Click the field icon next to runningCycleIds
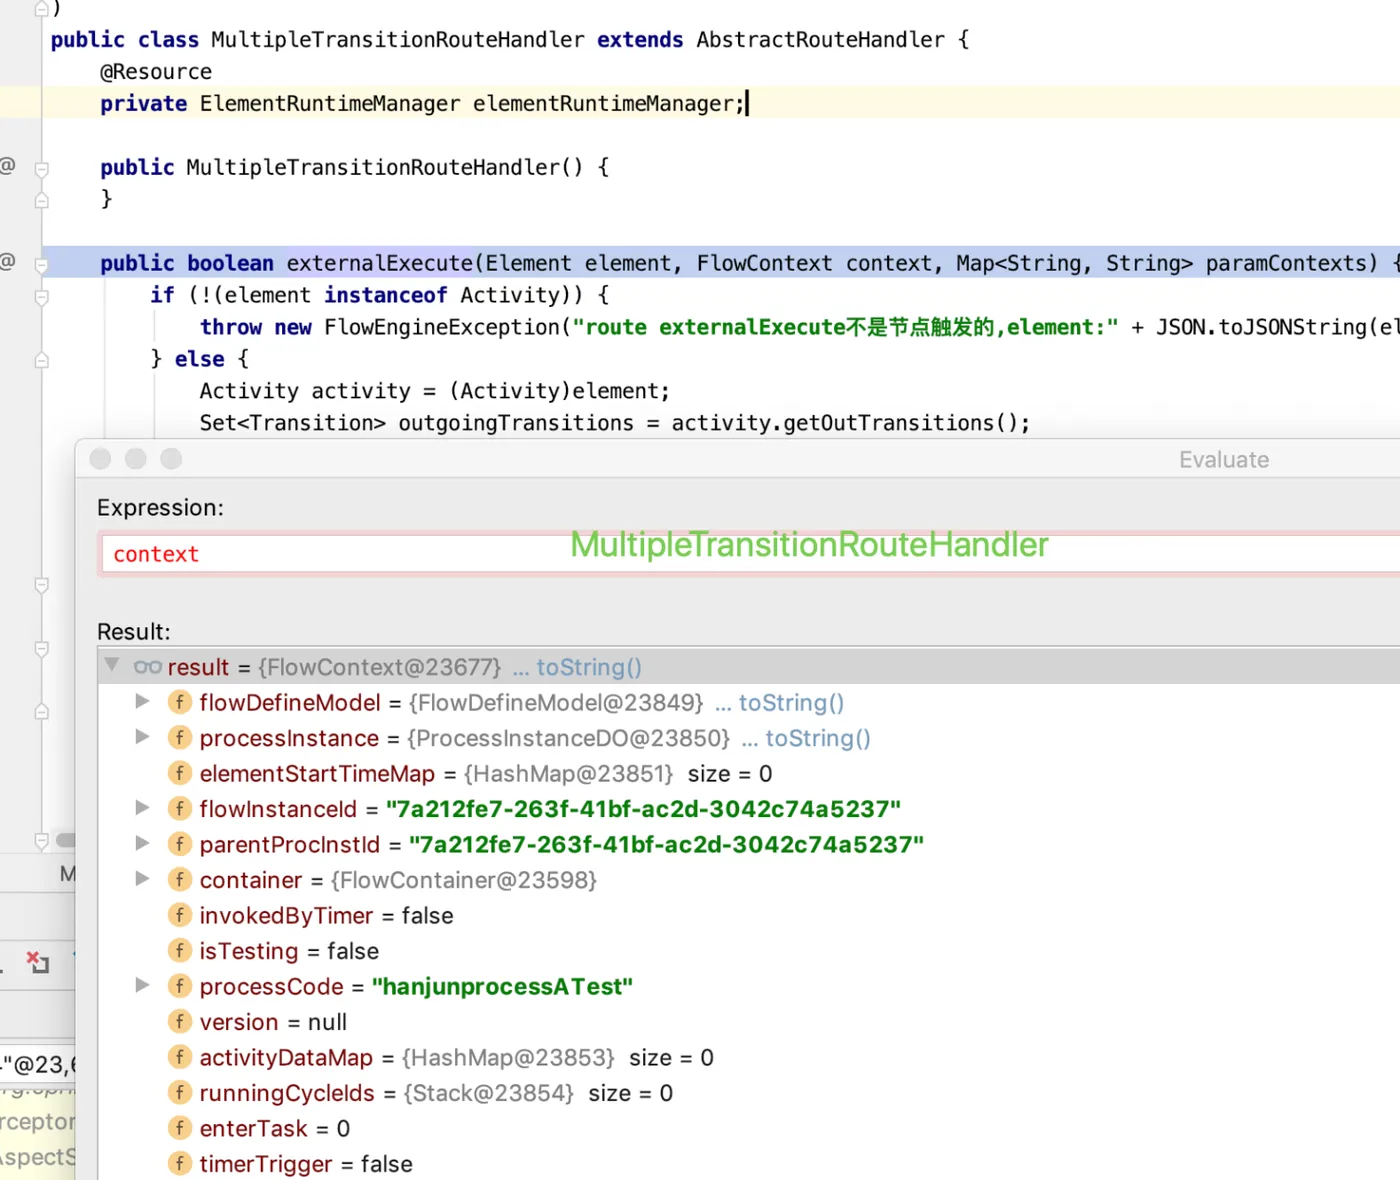 pos(180,1092)
